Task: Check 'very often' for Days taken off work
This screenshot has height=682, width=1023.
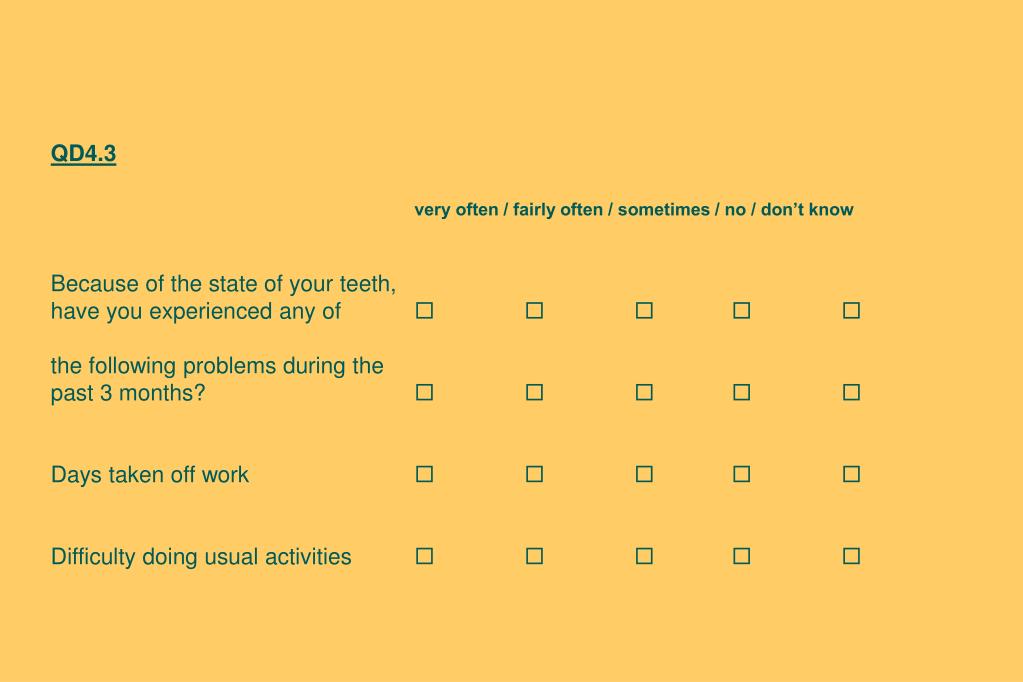Action: 424,474
